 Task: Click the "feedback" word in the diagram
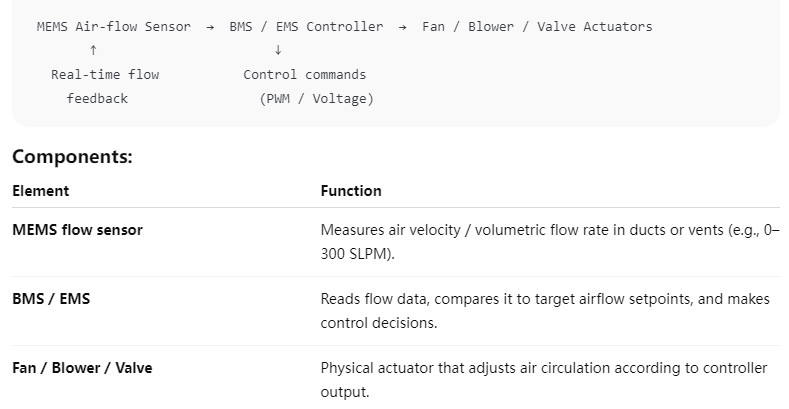97,99
